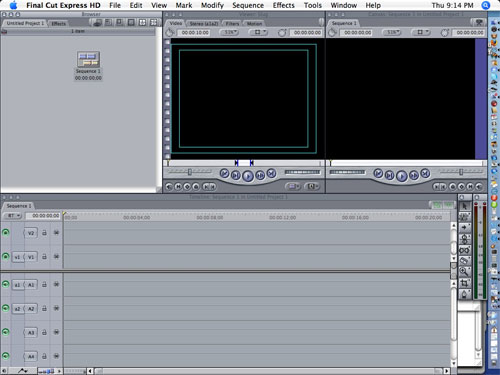Select the Sequence 1 icon in Browser

point(88,60)
